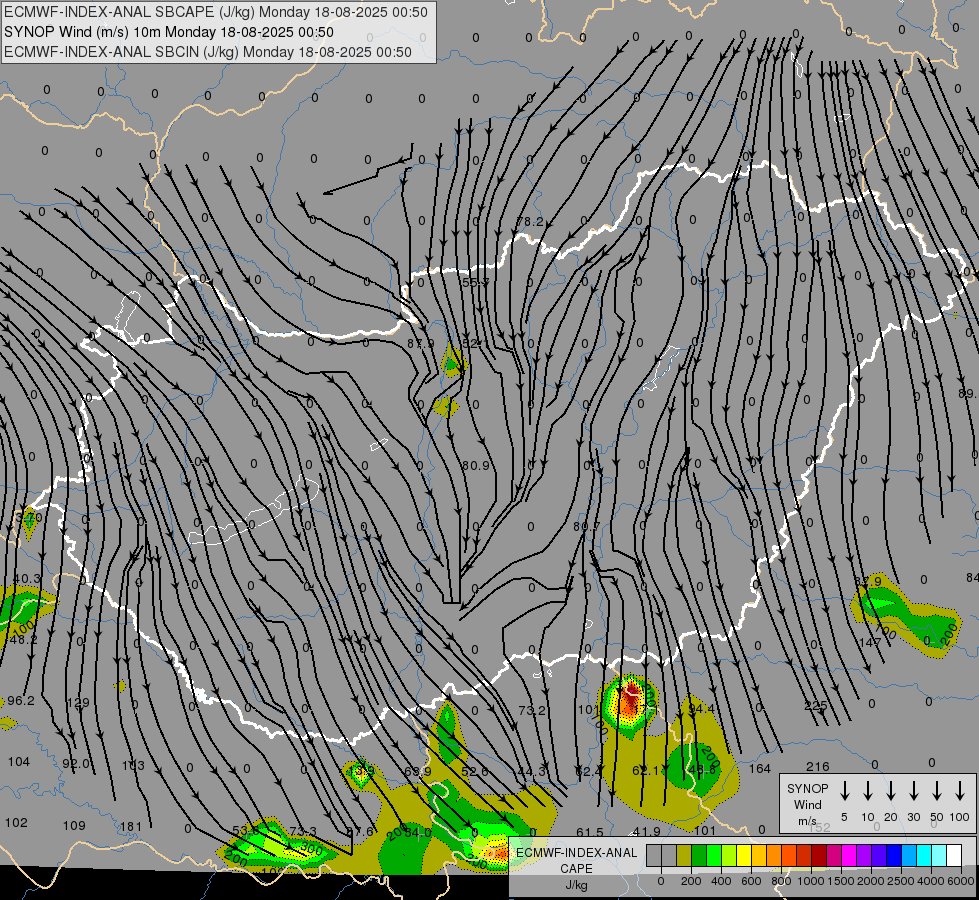The width and height of the screenshot is (979, 900).
Task: Click the 181 value on the map
Action: (130, 827)
